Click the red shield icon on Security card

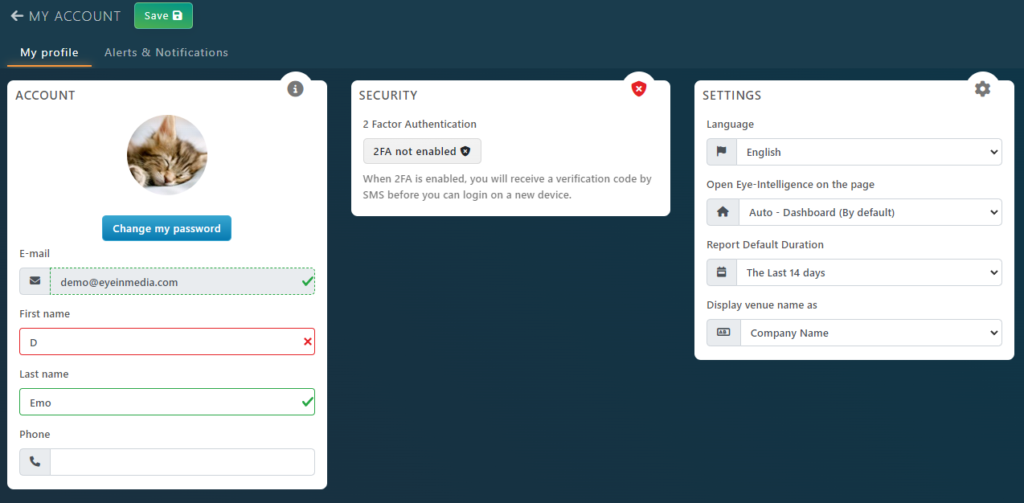pos(639,89)
